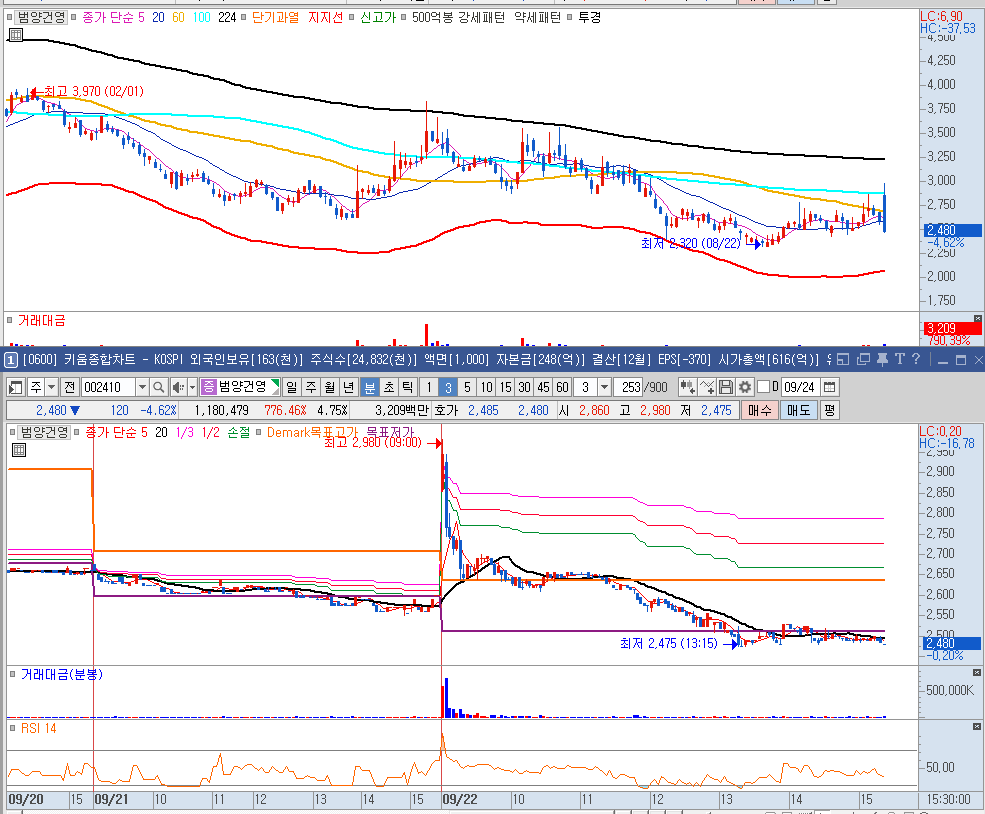Screen dimensions: 985x814
Task: Click the 신고가 indicator label
Action: click(378, 17)
